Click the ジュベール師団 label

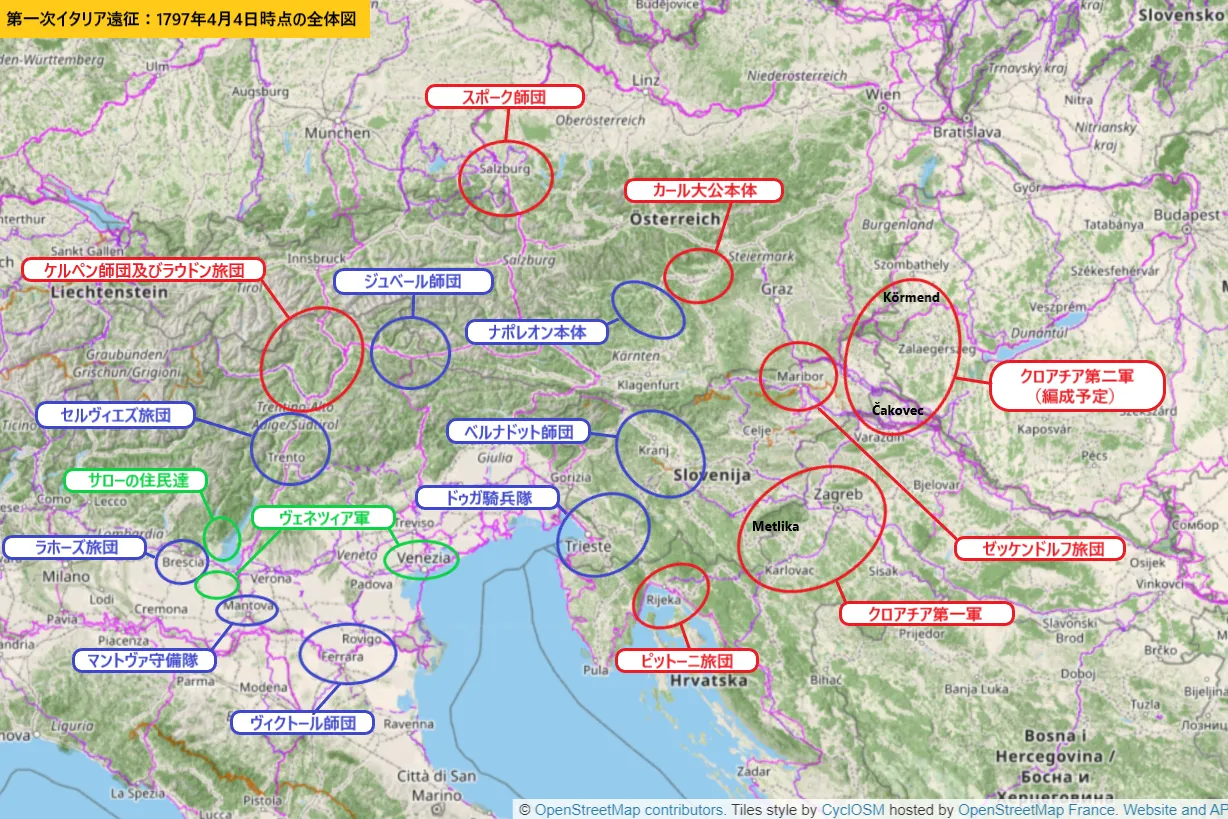click(413, 282)
